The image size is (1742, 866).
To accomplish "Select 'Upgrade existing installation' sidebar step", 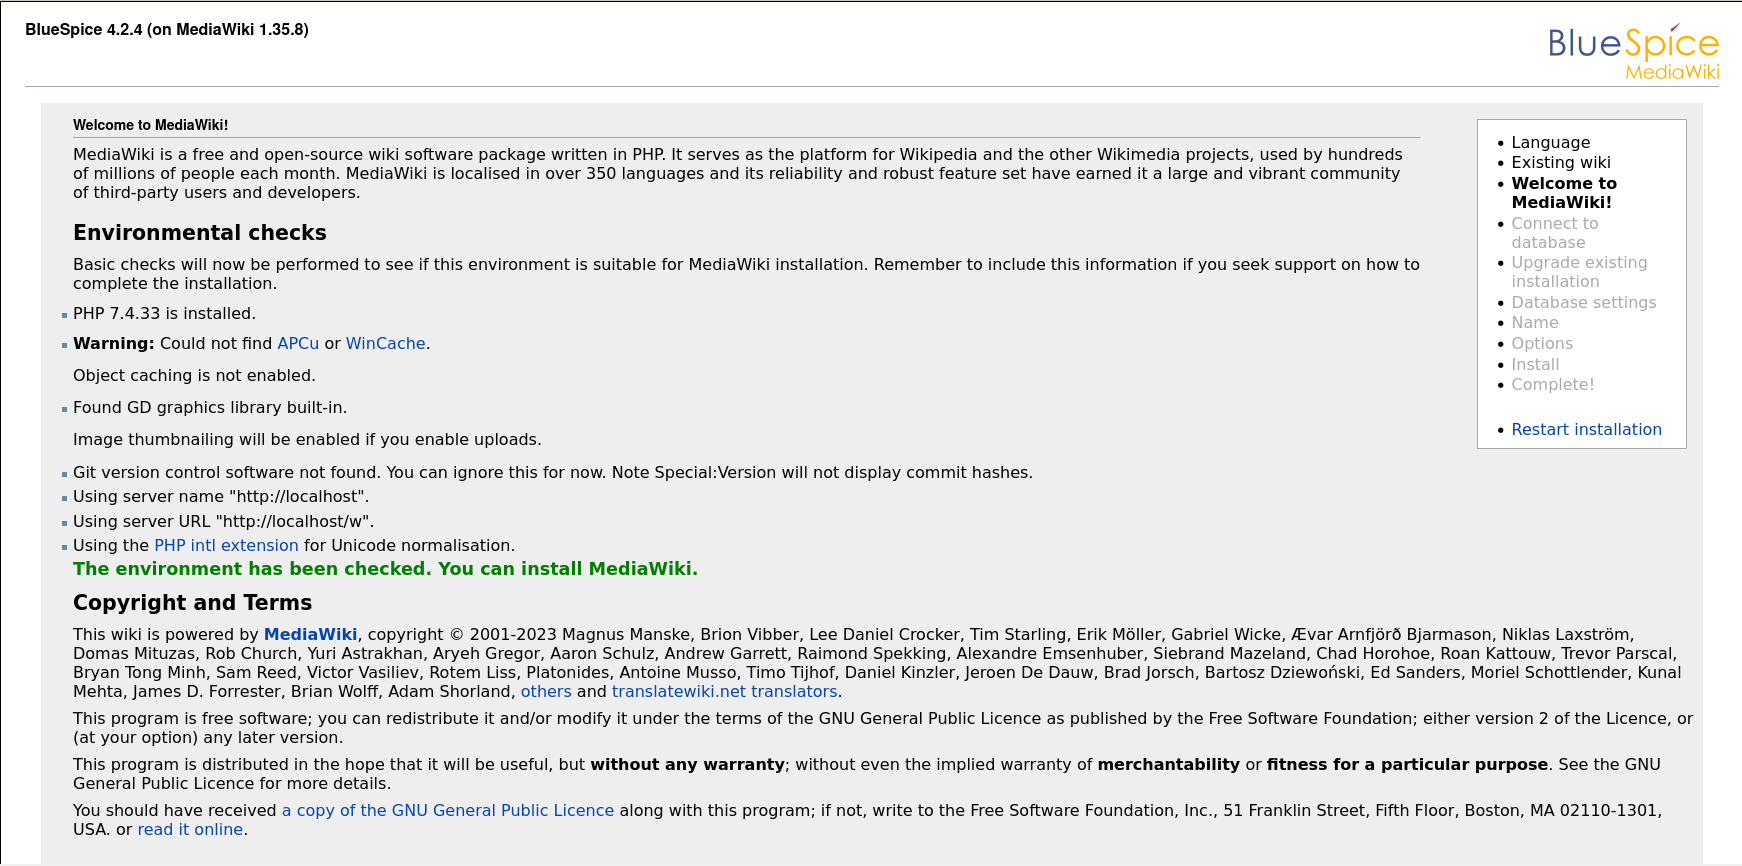I will pos(1579,271).
